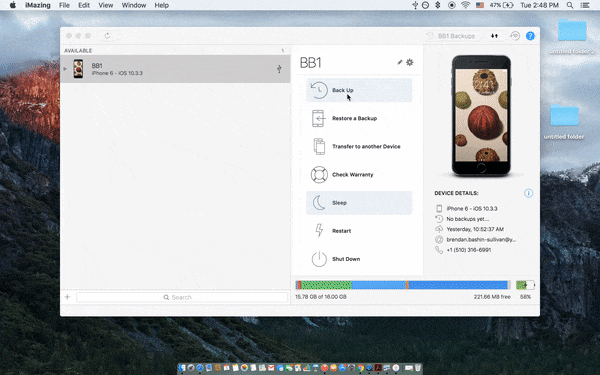Click the lifebuoy Check Warranty icon
This screenshot has height=375, width=600.
pyautogui.click(x=319, y=175)
